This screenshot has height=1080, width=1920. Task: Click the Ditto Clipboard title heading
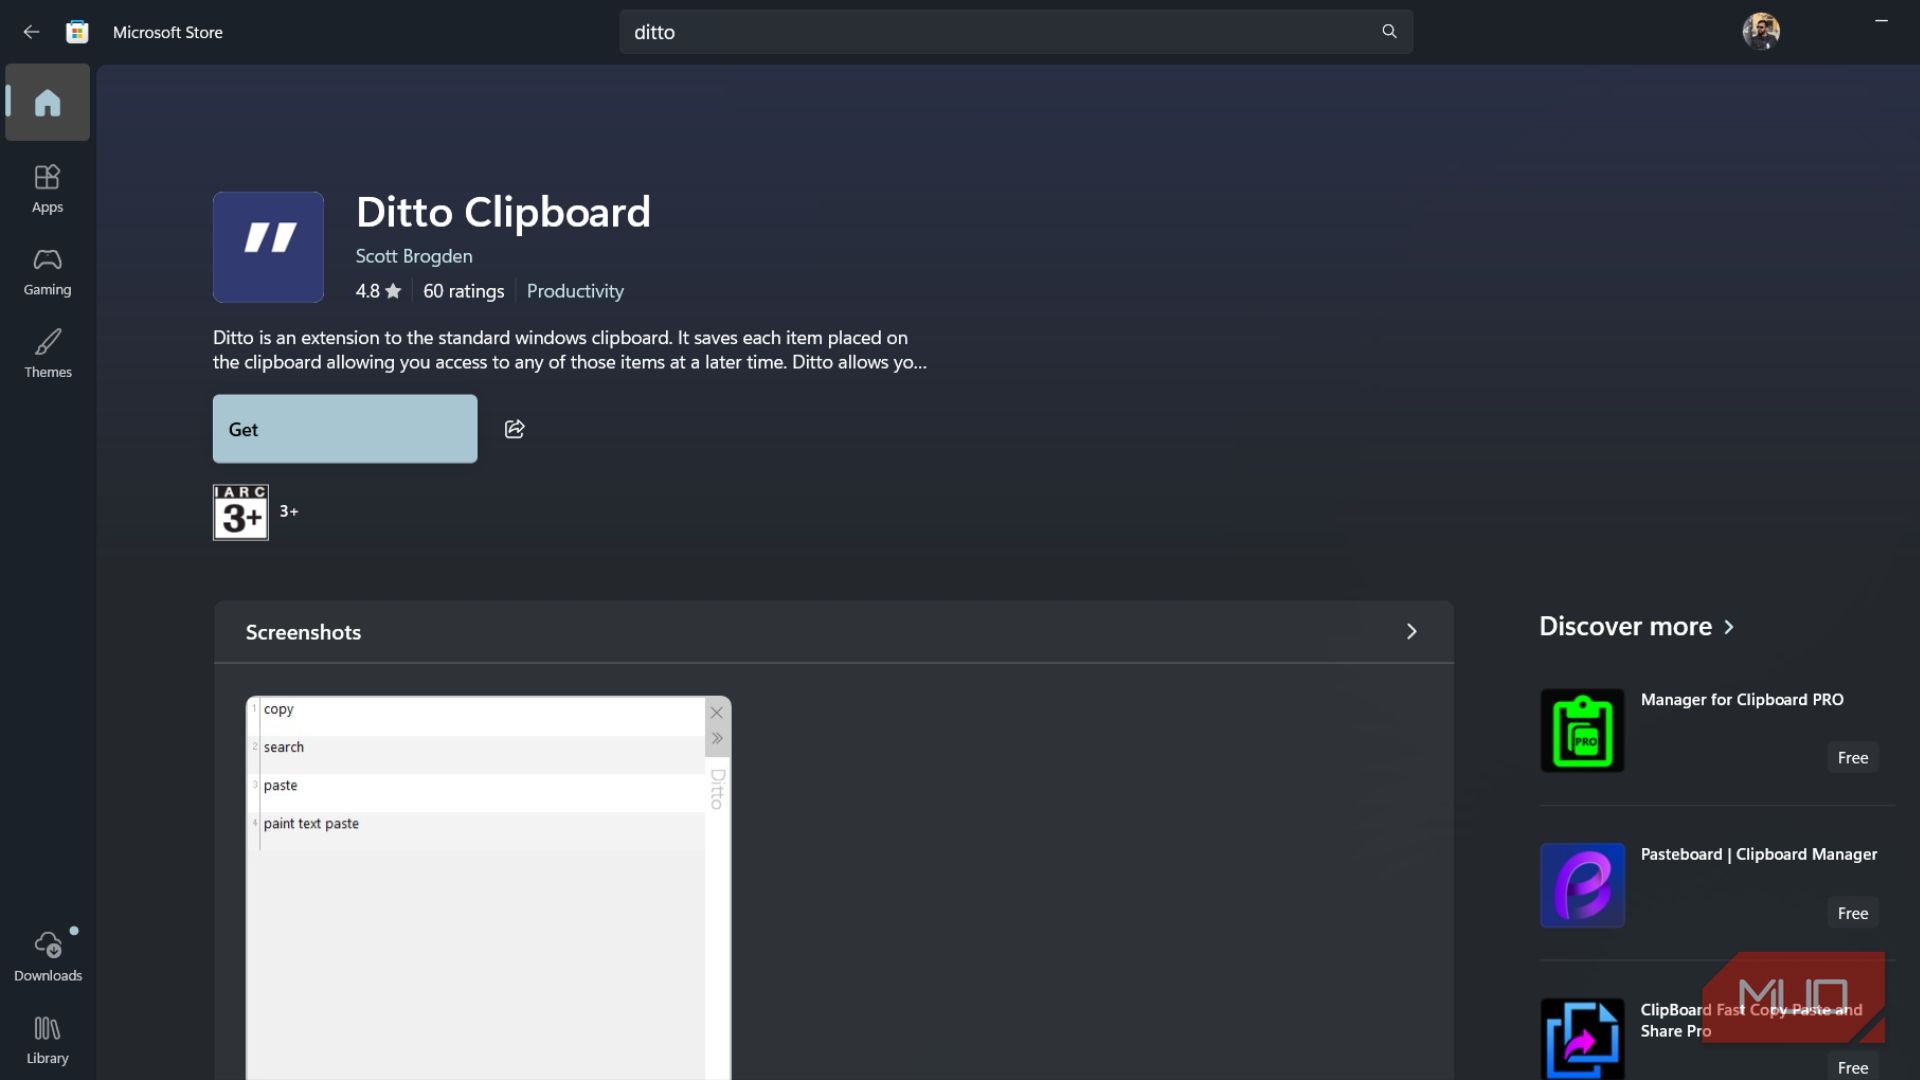click(503, 212)
